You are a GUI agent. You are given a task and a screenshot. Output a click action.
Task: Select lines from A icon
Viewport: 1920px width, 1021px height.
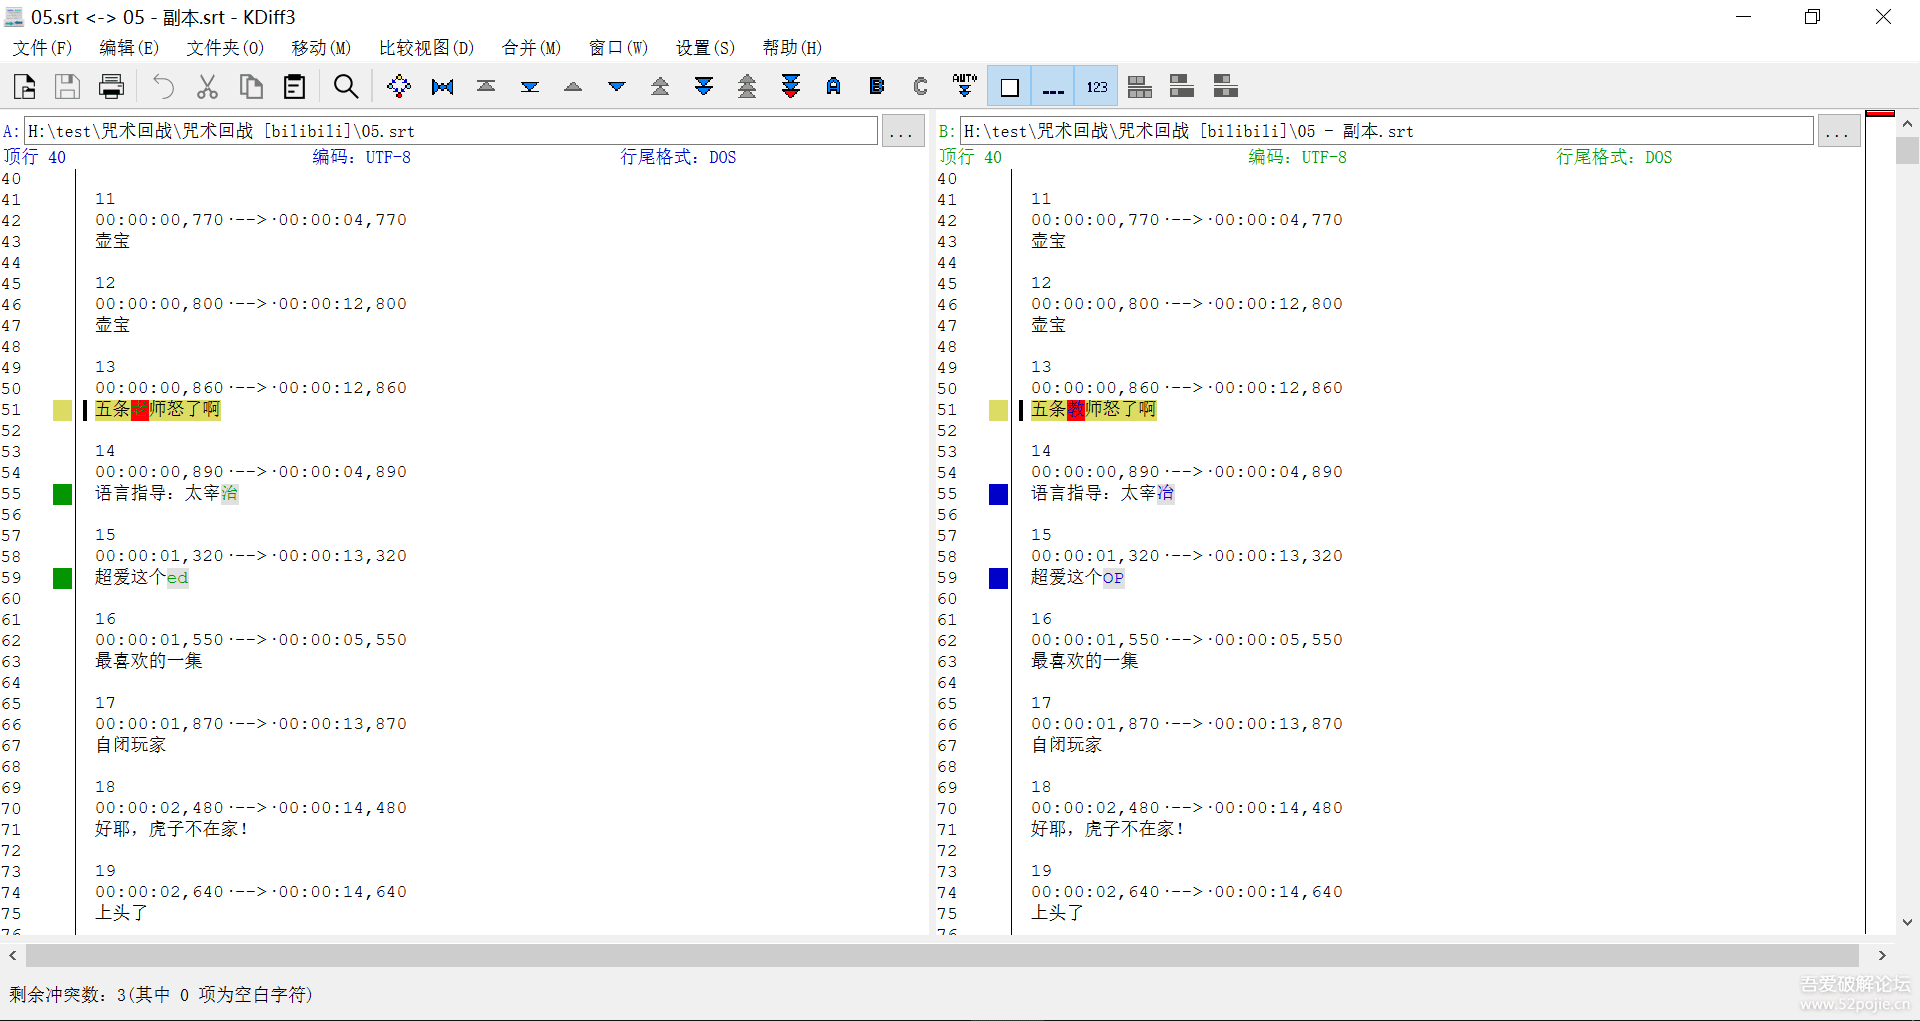coord(834,87)
